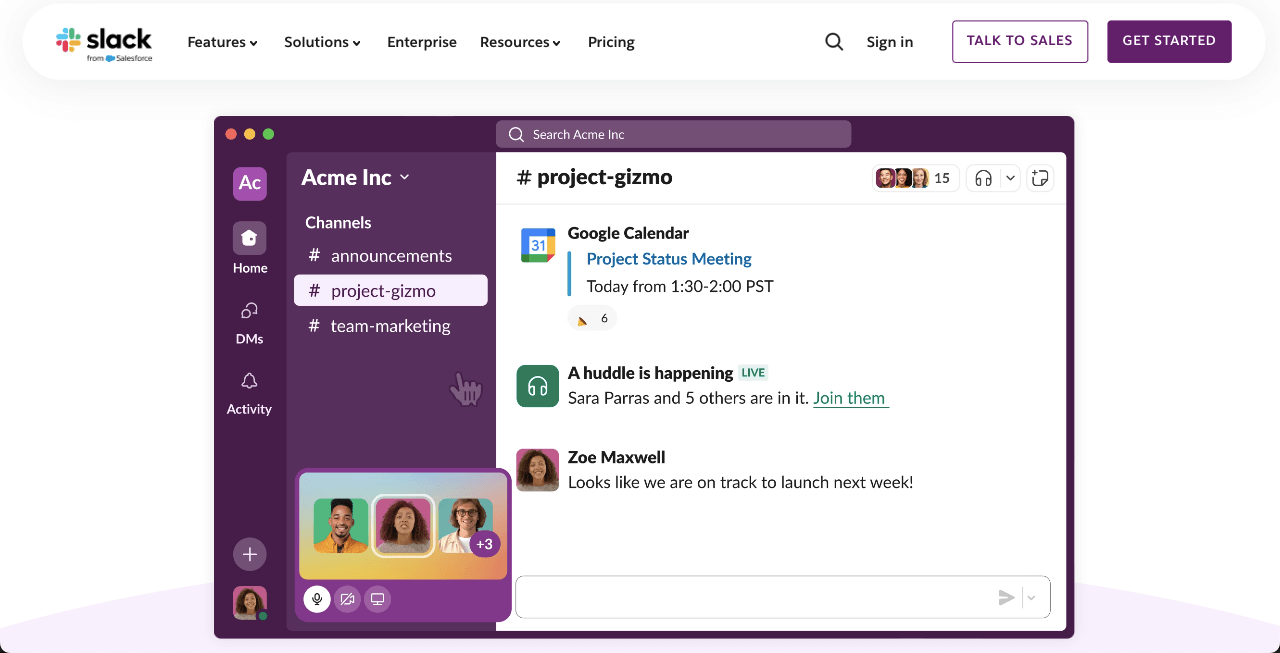Open the huddle options chevron in the channel header
Screen dimensions: 1280x653
(1010, 178)
